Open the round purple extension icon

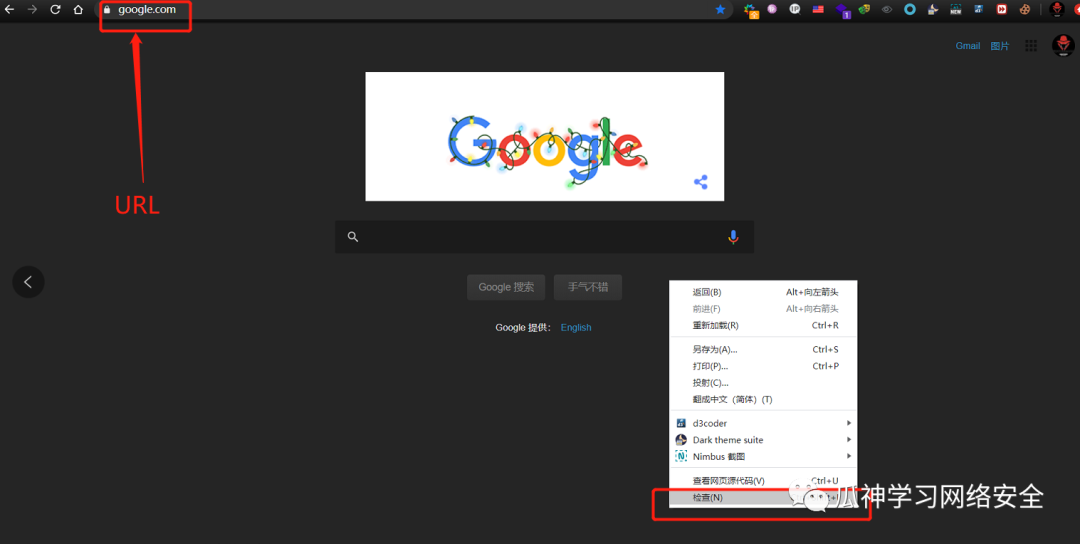[x=772, y=9]
